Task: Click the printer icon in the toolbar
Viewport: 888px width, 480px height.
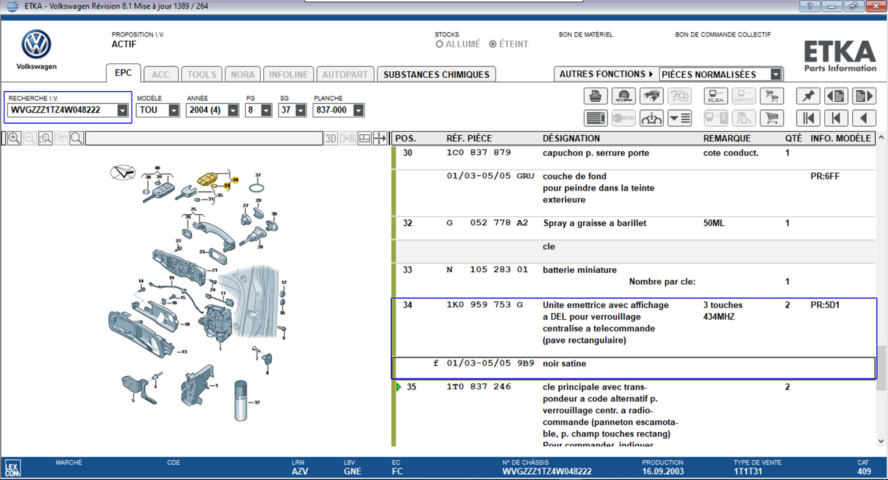Action: [595, 96]
